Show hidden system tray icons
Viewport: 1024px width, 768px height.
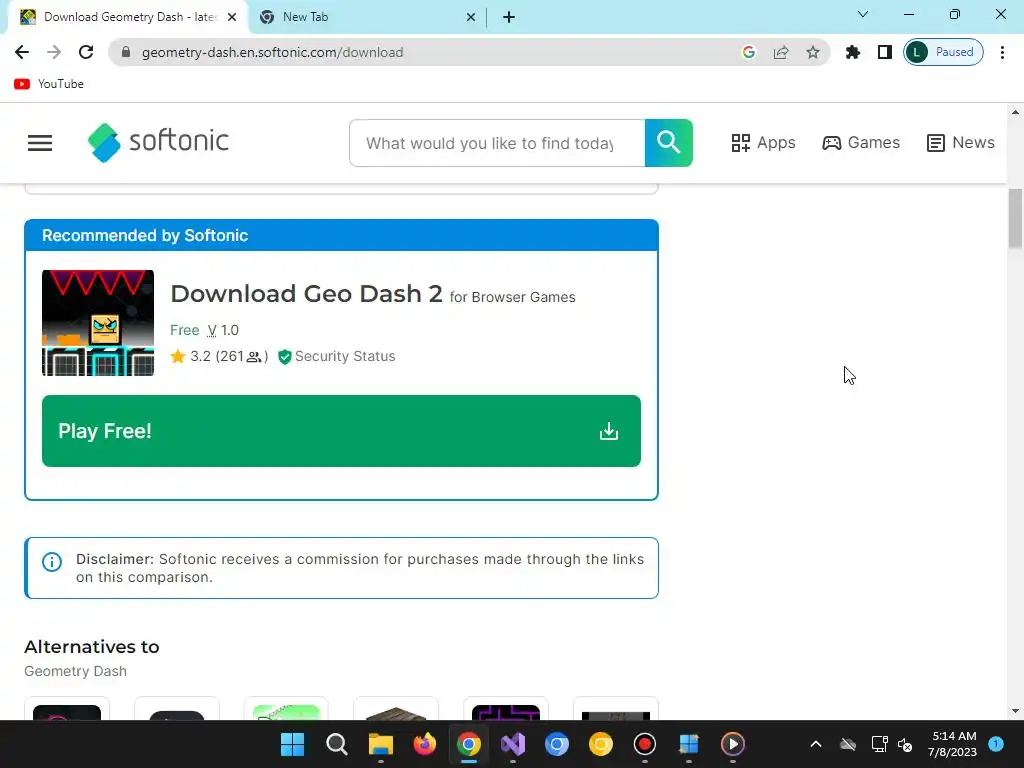(x=816, y=744)
